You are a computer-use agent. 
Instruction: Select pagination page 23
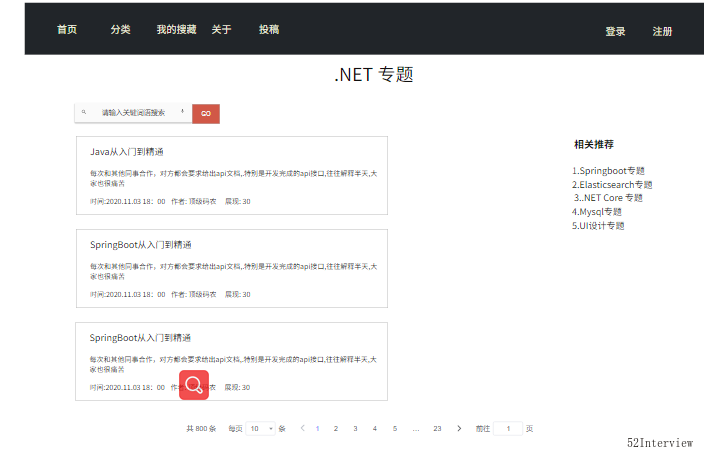tap(437, 428)
